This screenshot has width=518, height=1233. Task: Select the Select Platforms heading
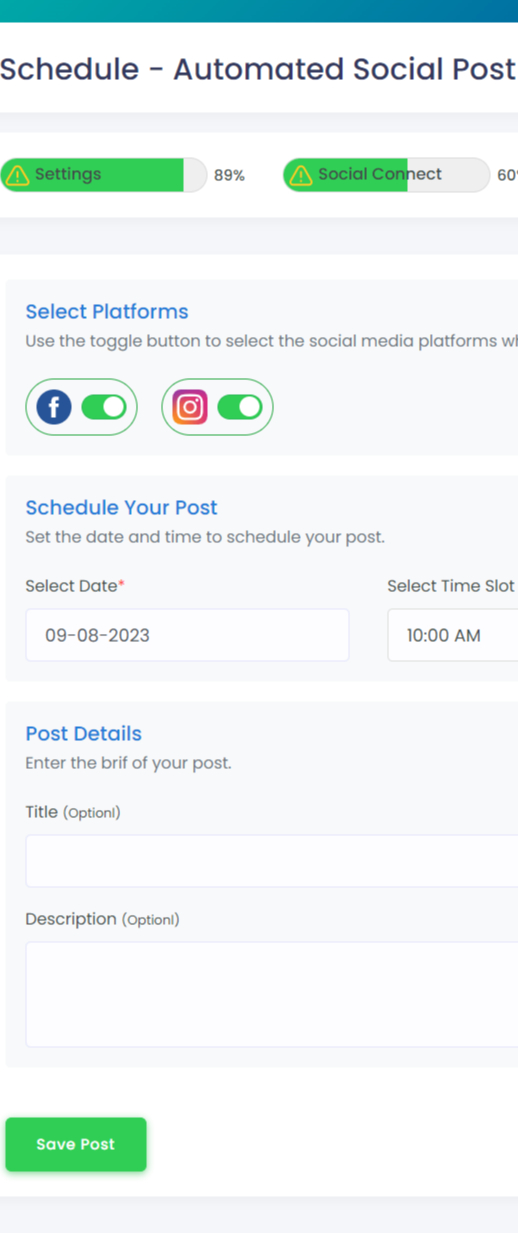click(107, 311)
